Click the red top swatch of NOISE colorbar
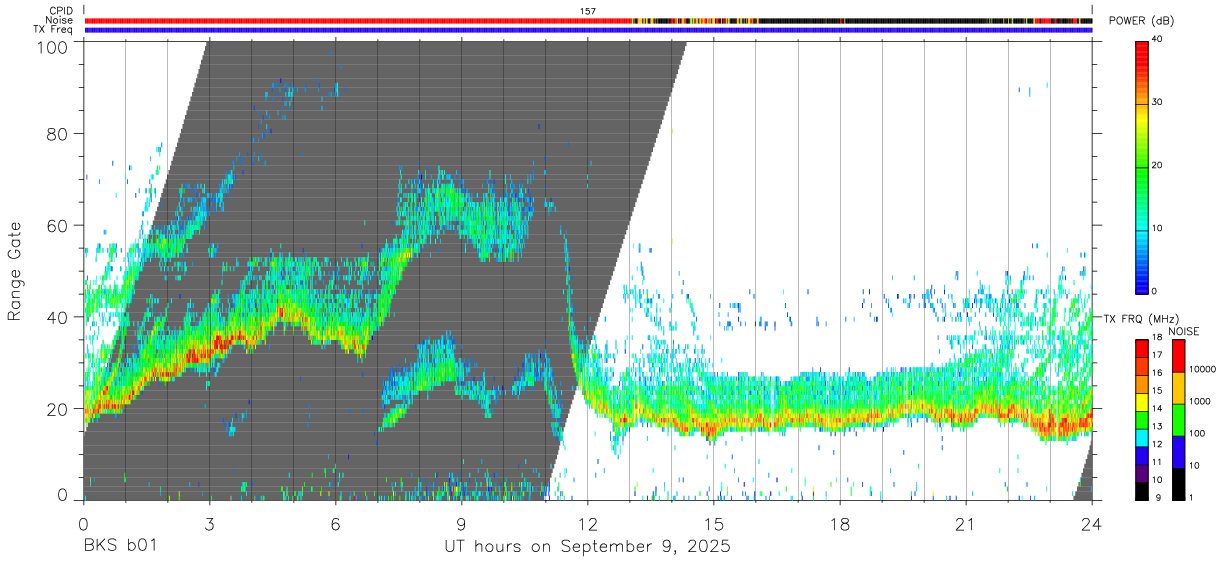This screenshot has height=567, width=1228. [x=1179, y=356]
